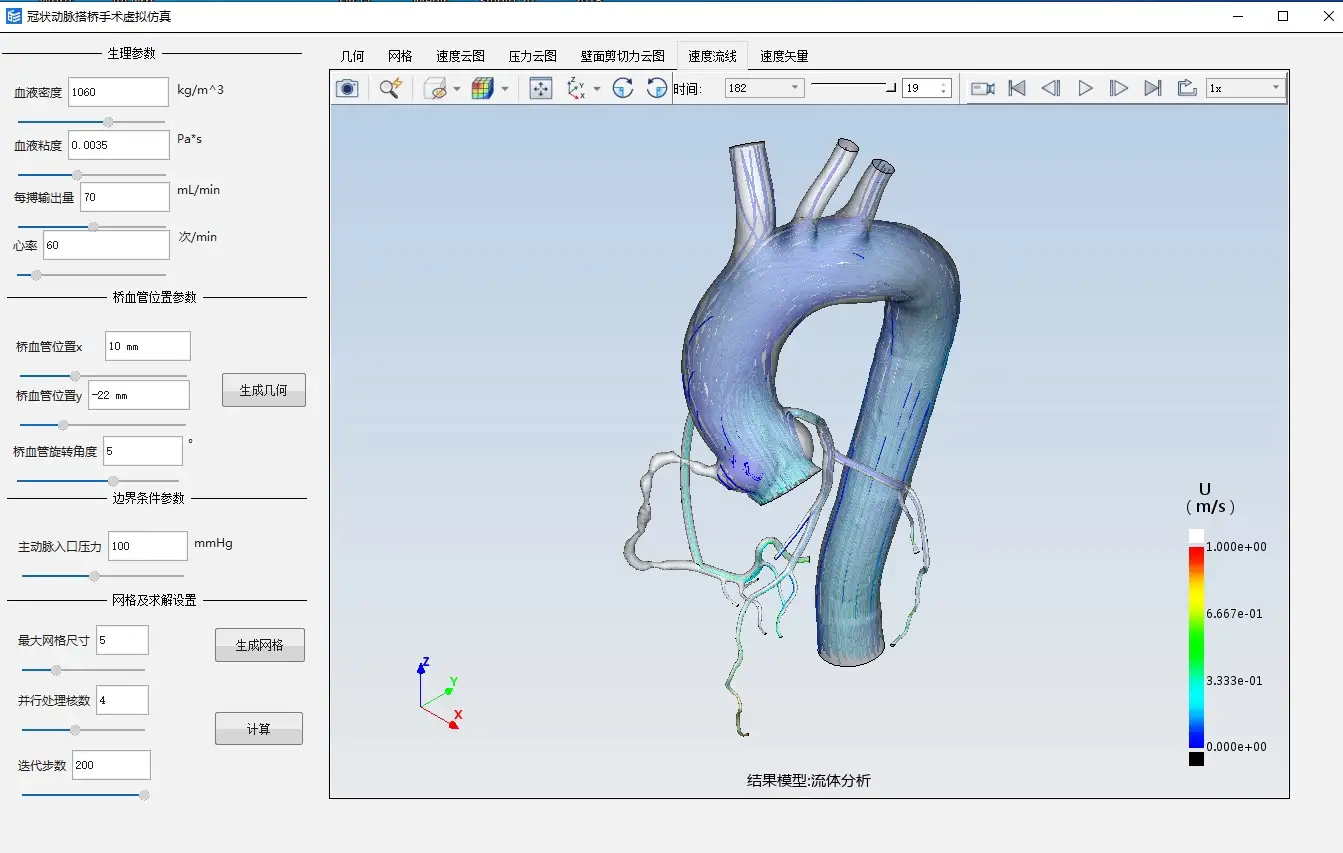Click the XYZ orientation axes triad
Image resolution: width=1343 pixels, height=853 pixels.
pyautogui.click(x=438, y=691)
